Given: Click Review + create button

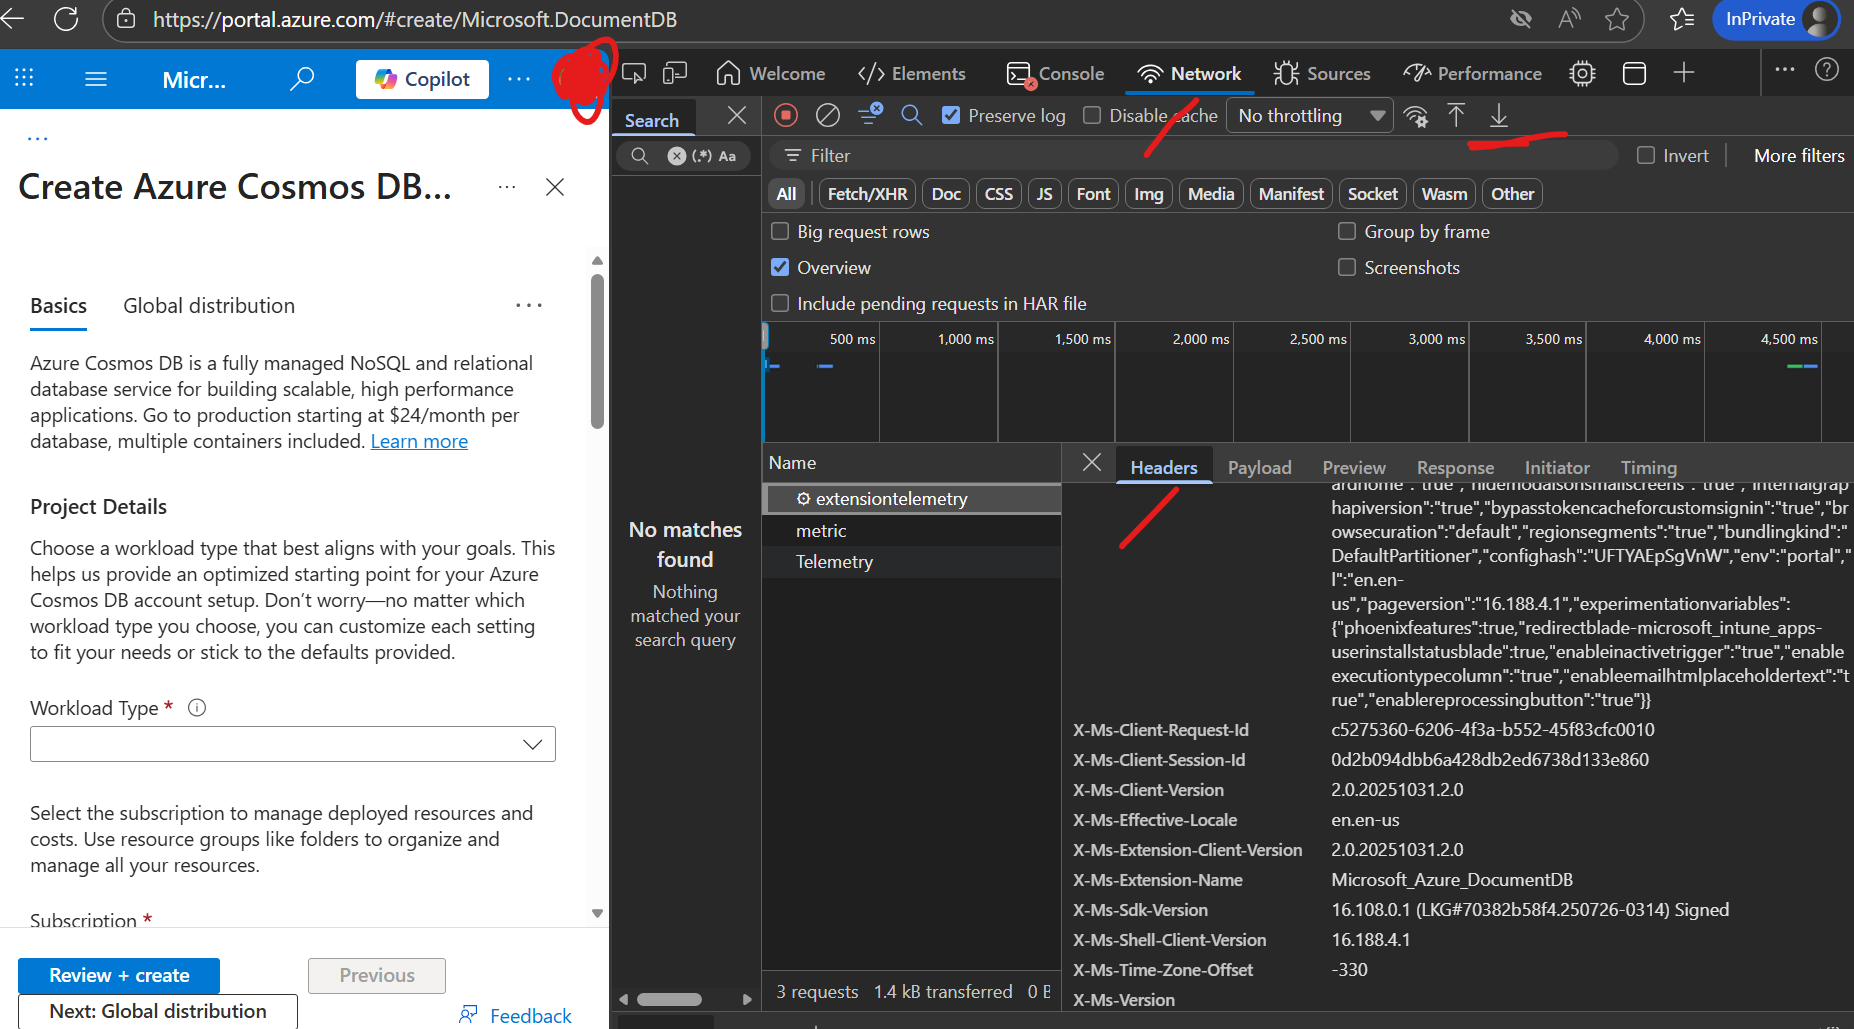Looking at the screenshot, I should (119, 975).
